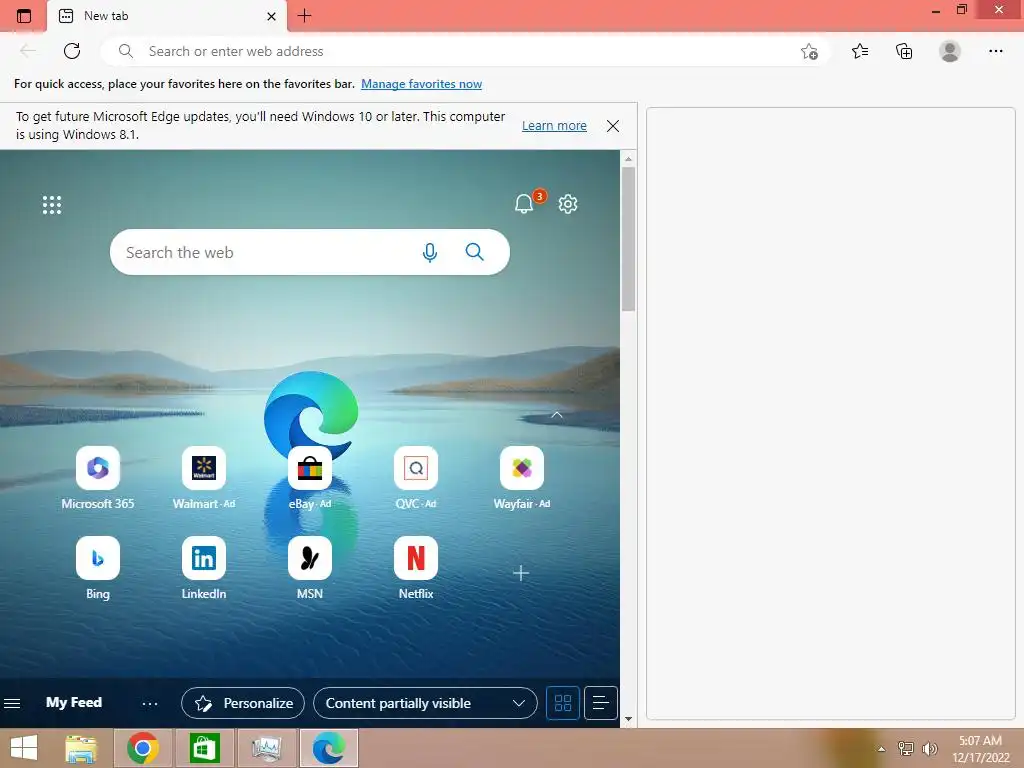This screenshot has width=1024, height=768.
Task: Click the refresh page icon
Action: coord(72,51)
